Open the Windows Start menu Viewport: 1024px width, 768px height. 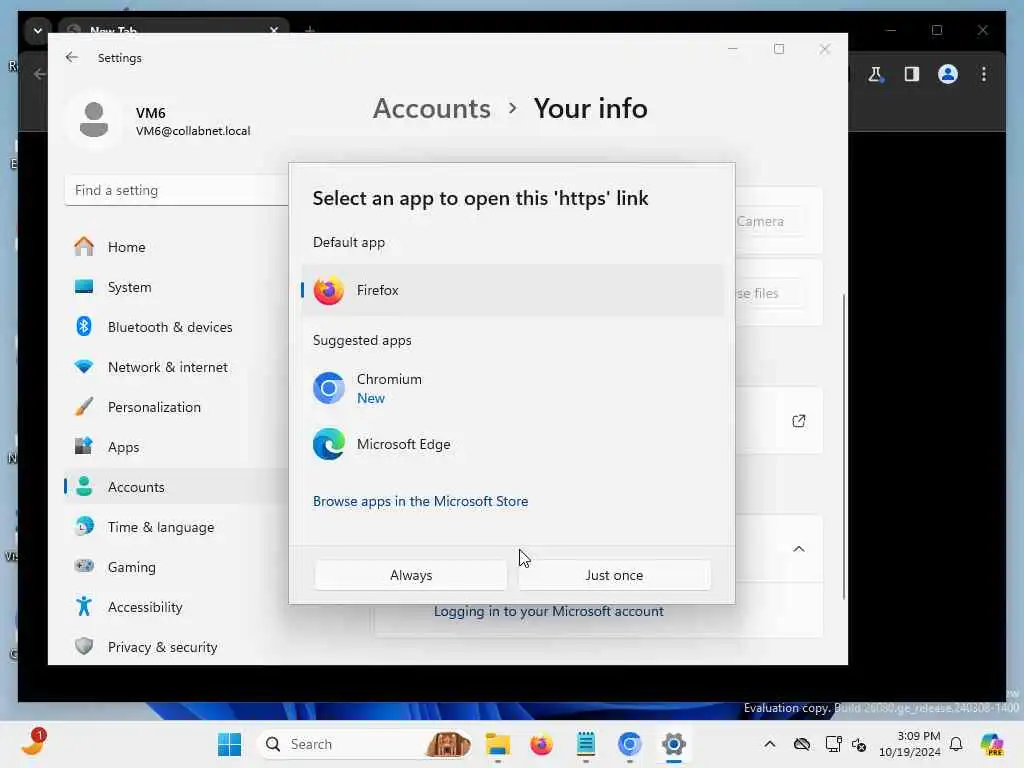pos(229,744)
